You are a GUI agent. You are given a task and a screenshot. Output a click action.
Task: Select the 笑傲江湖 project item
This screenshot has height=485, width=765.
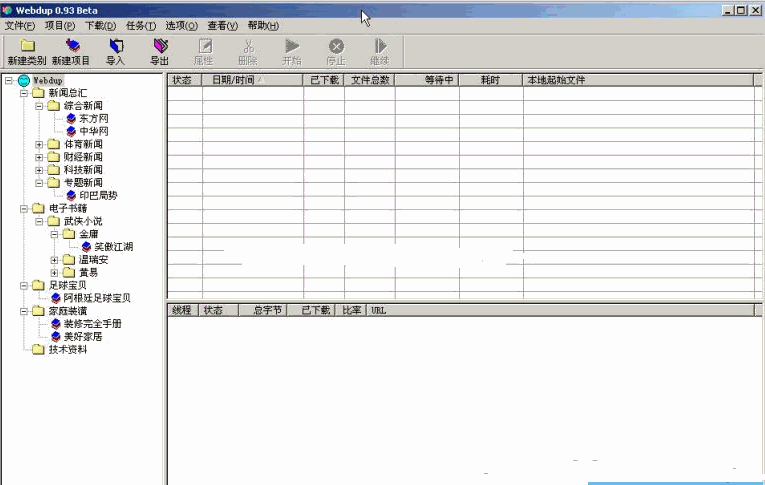[113, 247]
